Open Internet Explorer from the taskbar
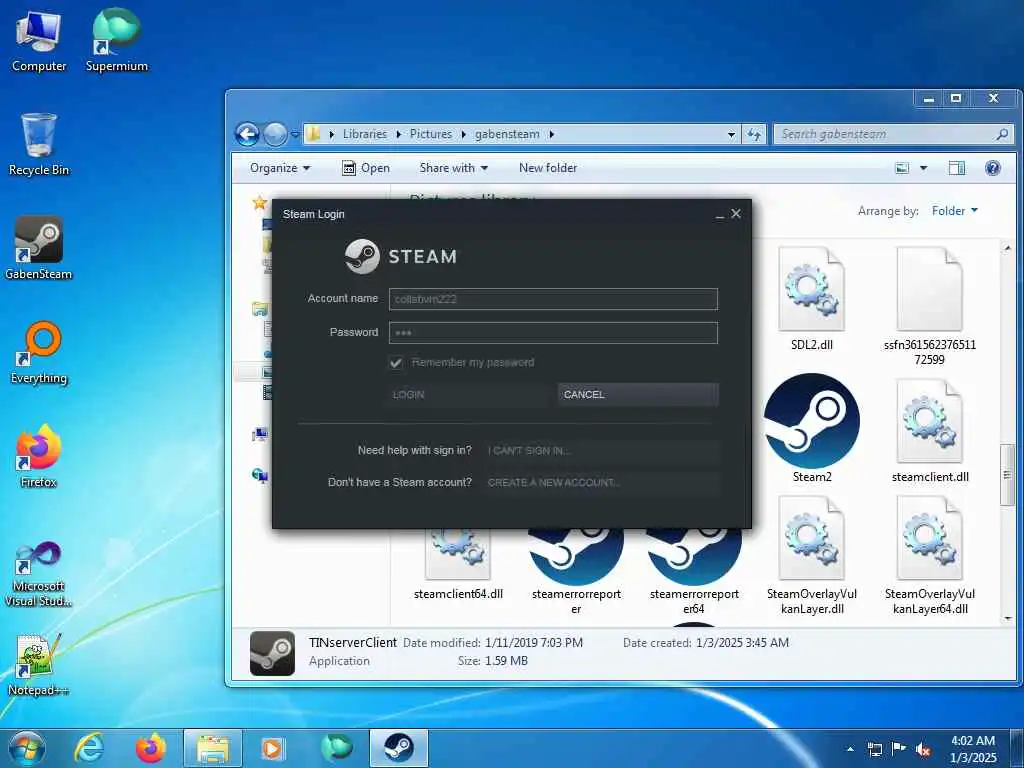1024x768 pixels. (88, 748)
